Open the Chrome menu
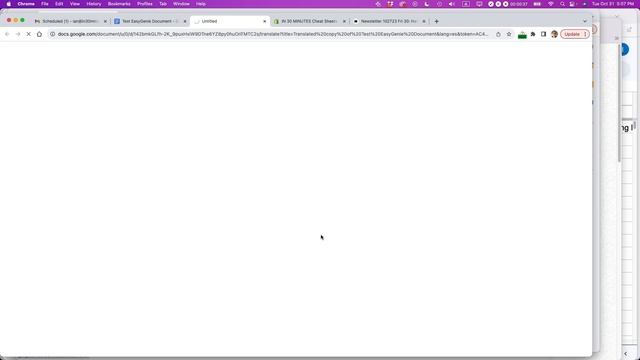The image size is (640, 360). pyautogui.click(x=26, y=4)
